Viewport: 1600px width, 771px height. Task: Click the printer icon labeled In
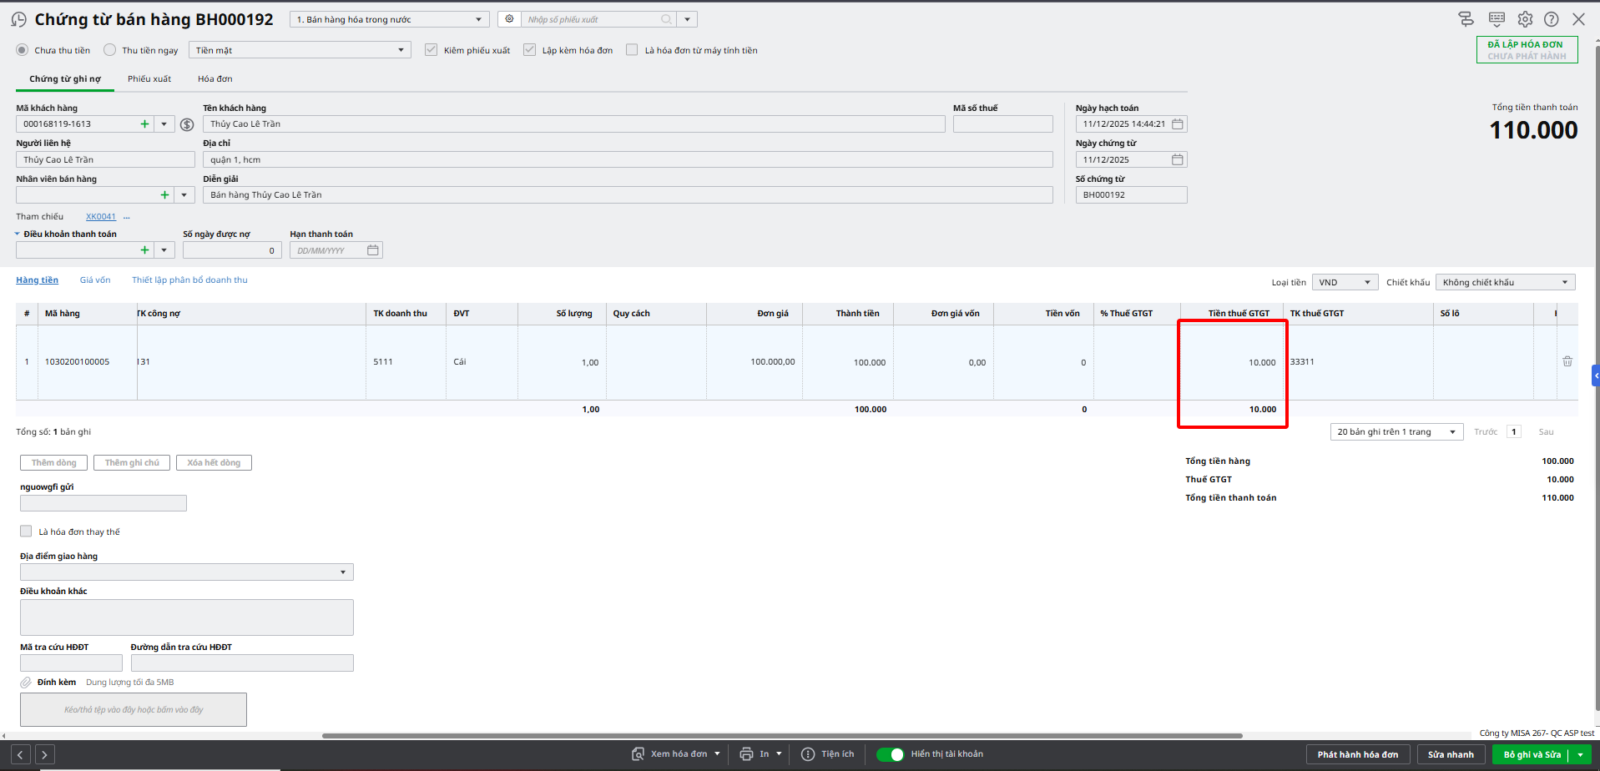[746, 754]
